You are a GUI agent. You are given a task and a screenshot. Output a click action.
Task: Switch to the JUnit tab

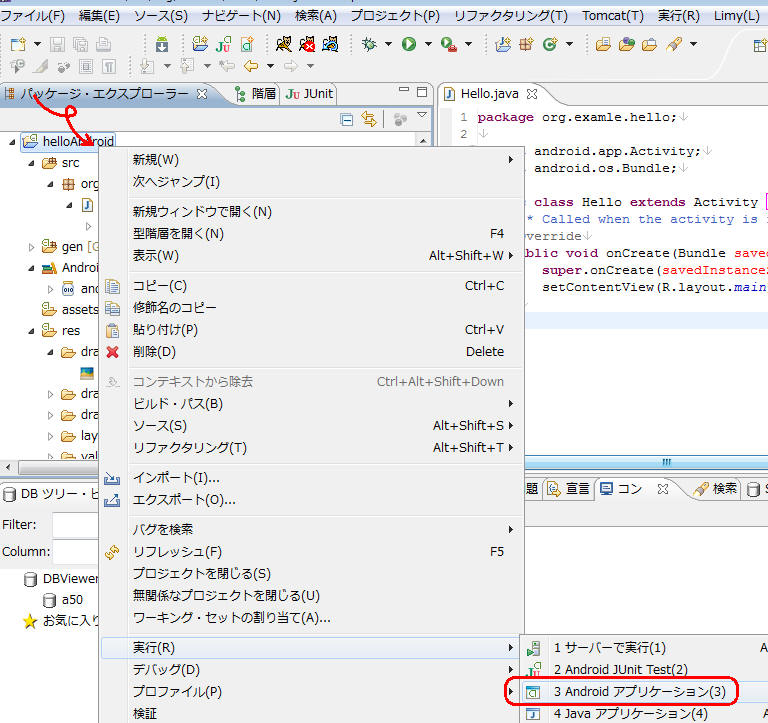coord(309,94)
